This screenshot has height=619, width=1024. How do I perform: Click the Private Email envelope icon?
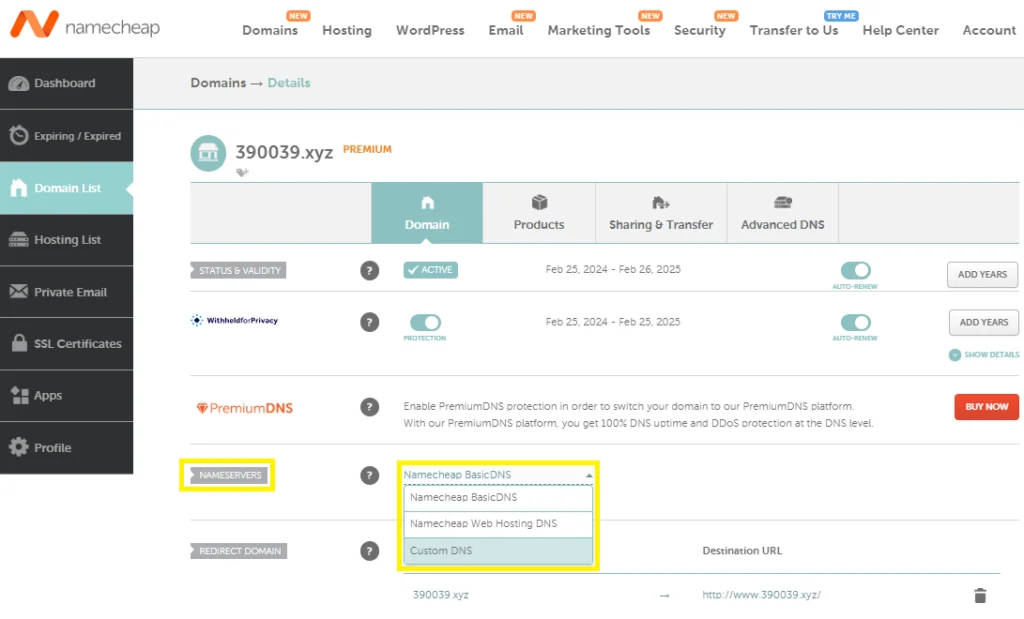pos(18,291)
